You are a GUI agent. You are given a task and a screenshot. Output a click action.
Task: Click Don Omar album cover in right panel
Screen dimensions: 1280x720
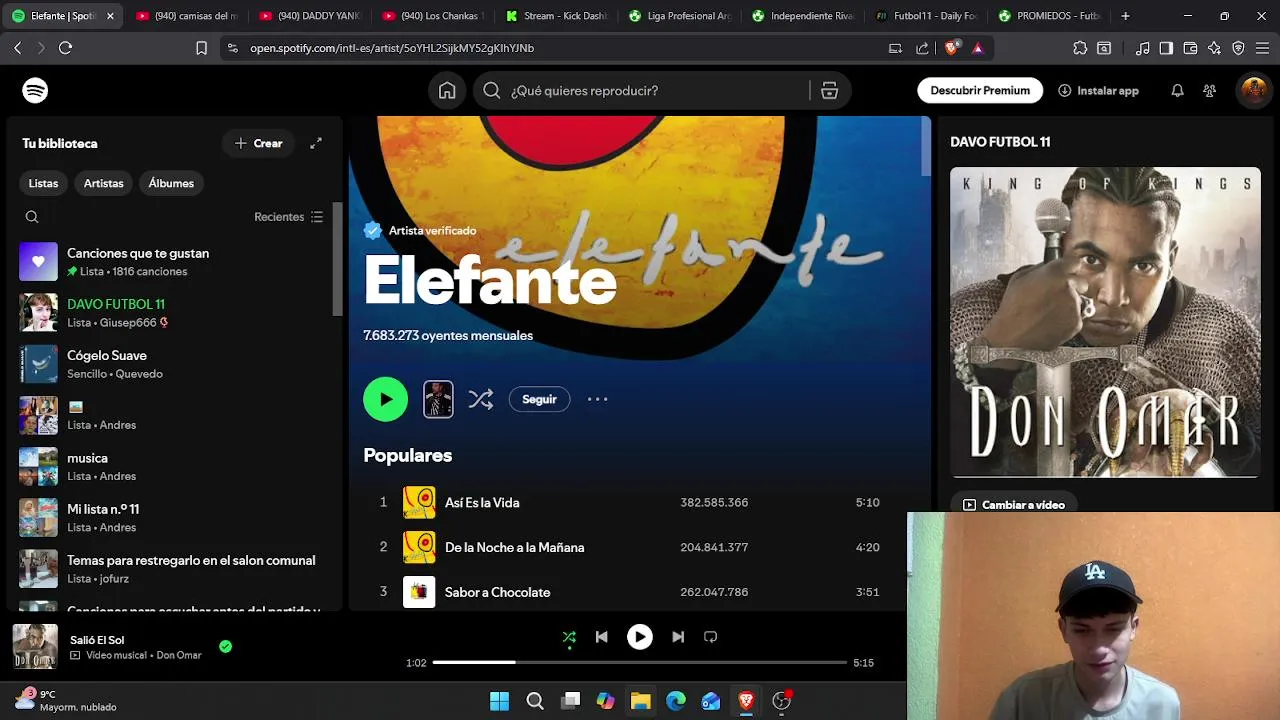point(1105,322)
